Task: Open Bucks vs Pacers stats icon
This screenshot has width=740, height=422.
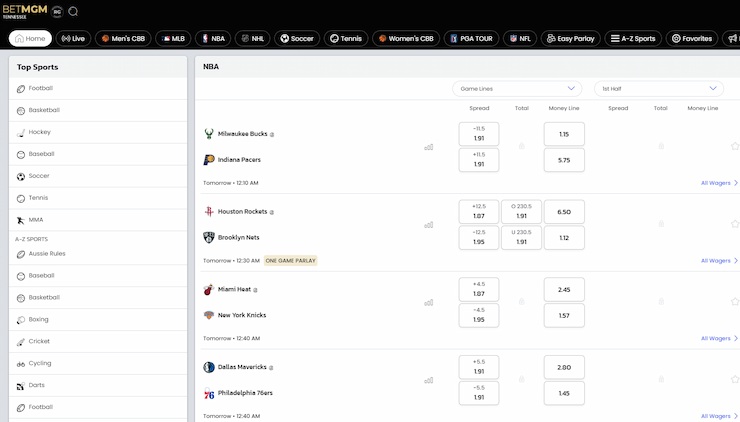Action: point(429,147)
